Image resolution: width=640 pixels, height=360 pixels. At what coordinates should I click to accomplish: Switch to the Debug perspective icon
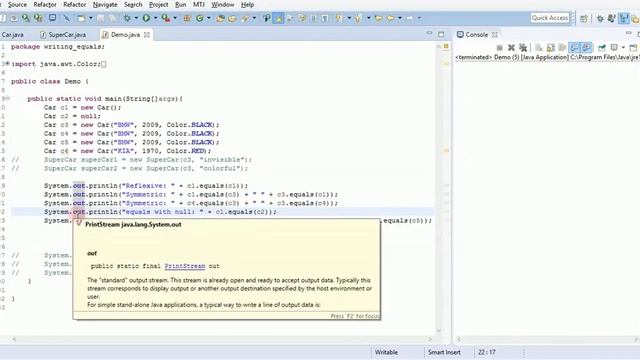point(600,18)
